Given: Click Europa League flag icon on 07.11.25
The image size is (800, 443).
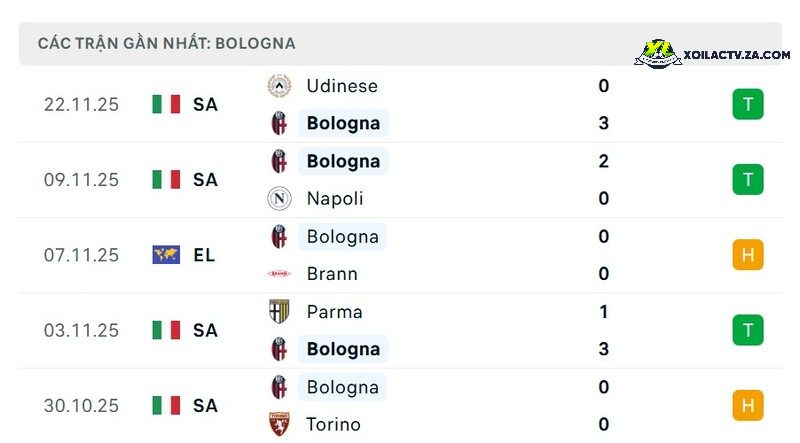Looking at the screenshot, I should (x=166, y=255).
